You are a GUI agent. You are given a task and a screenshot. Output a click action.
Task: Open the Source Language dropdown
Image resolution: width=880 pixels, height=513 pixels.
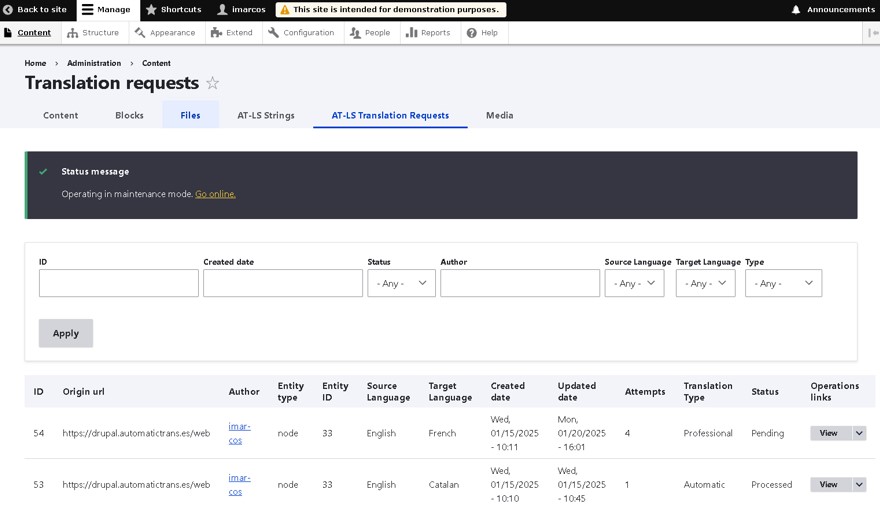point(634,283)
